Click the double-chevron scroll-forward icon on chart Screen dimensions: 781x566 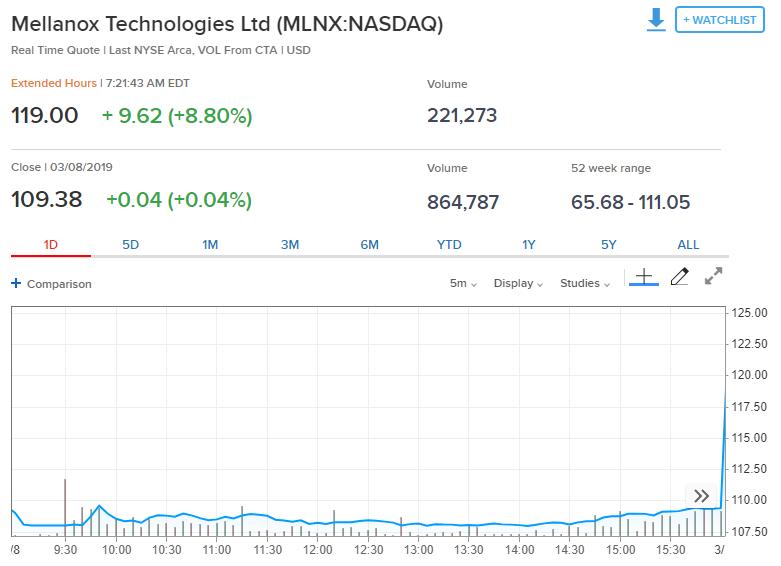coord(701,496)
